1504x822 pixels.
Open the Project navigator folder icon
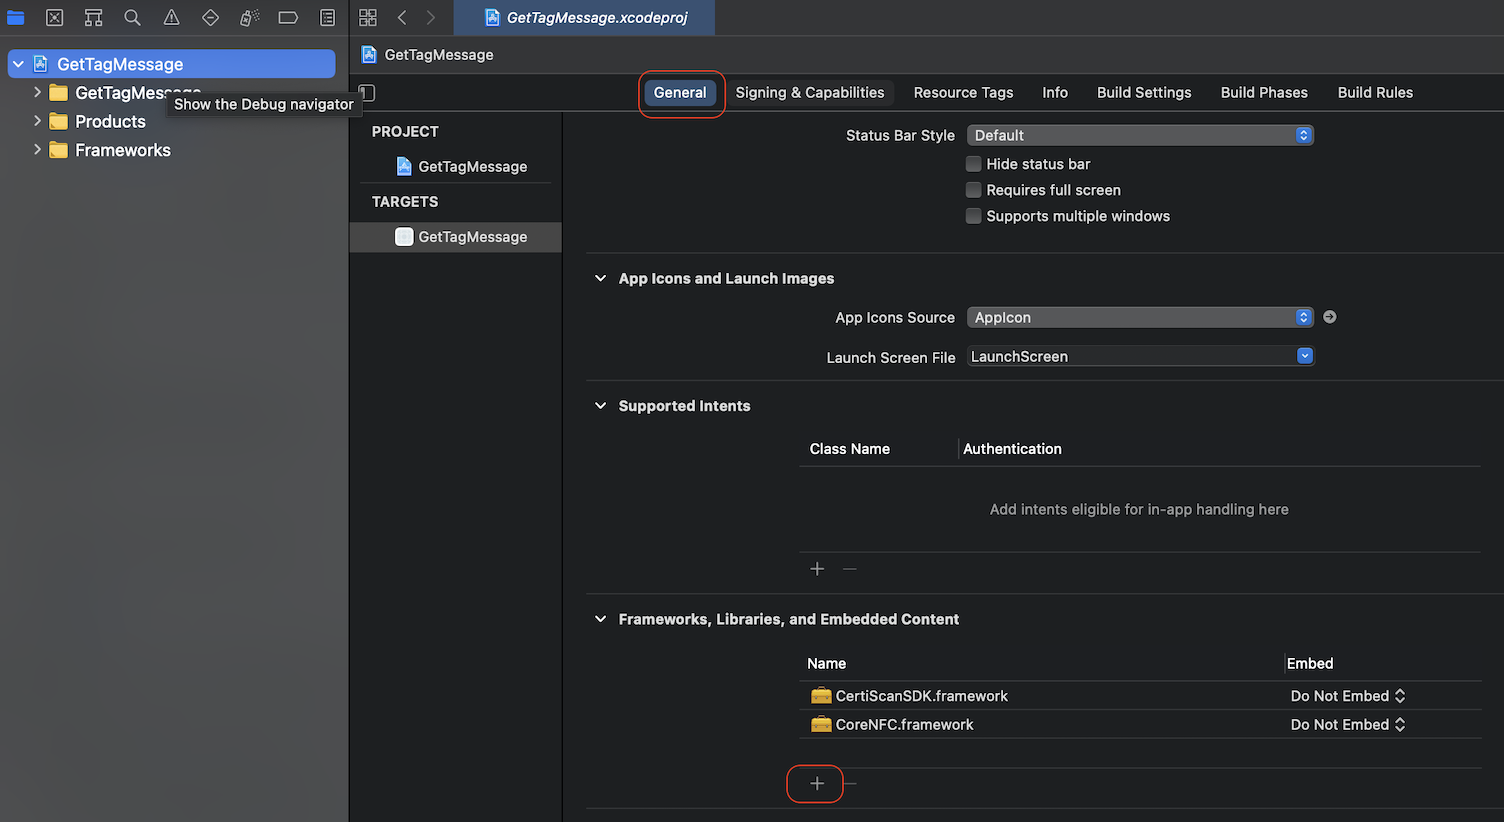(16, 17)
